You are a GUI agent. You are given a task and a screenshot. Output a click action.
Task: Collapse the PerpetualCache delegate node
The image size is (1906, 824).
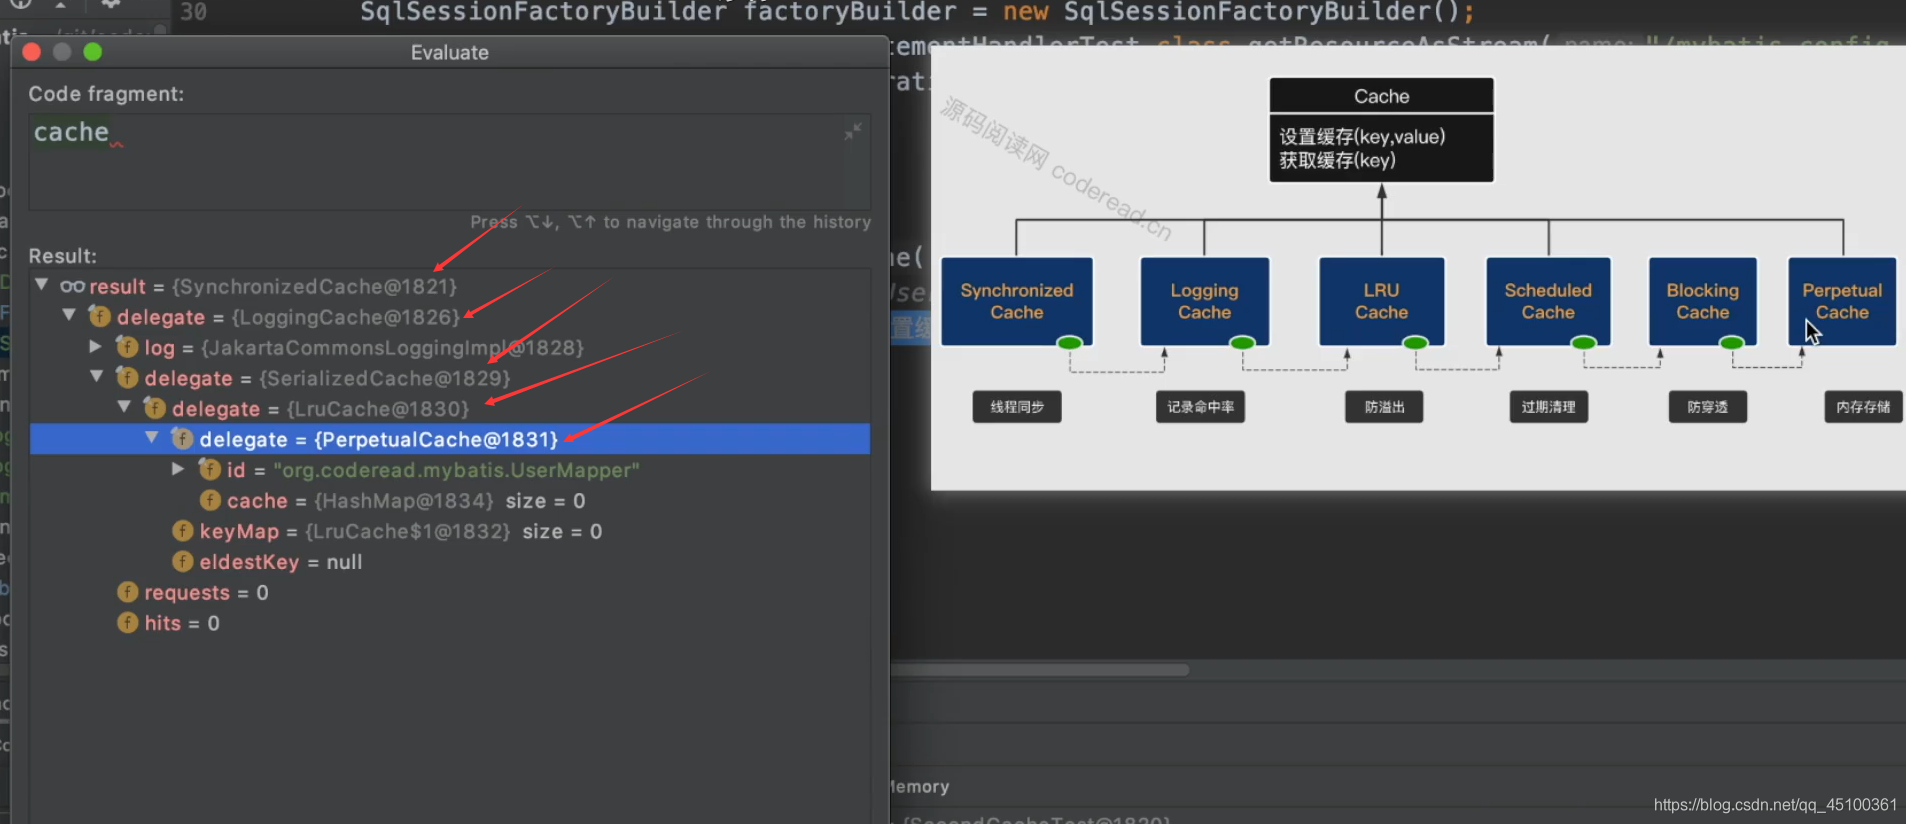click(x=152, y=438)
